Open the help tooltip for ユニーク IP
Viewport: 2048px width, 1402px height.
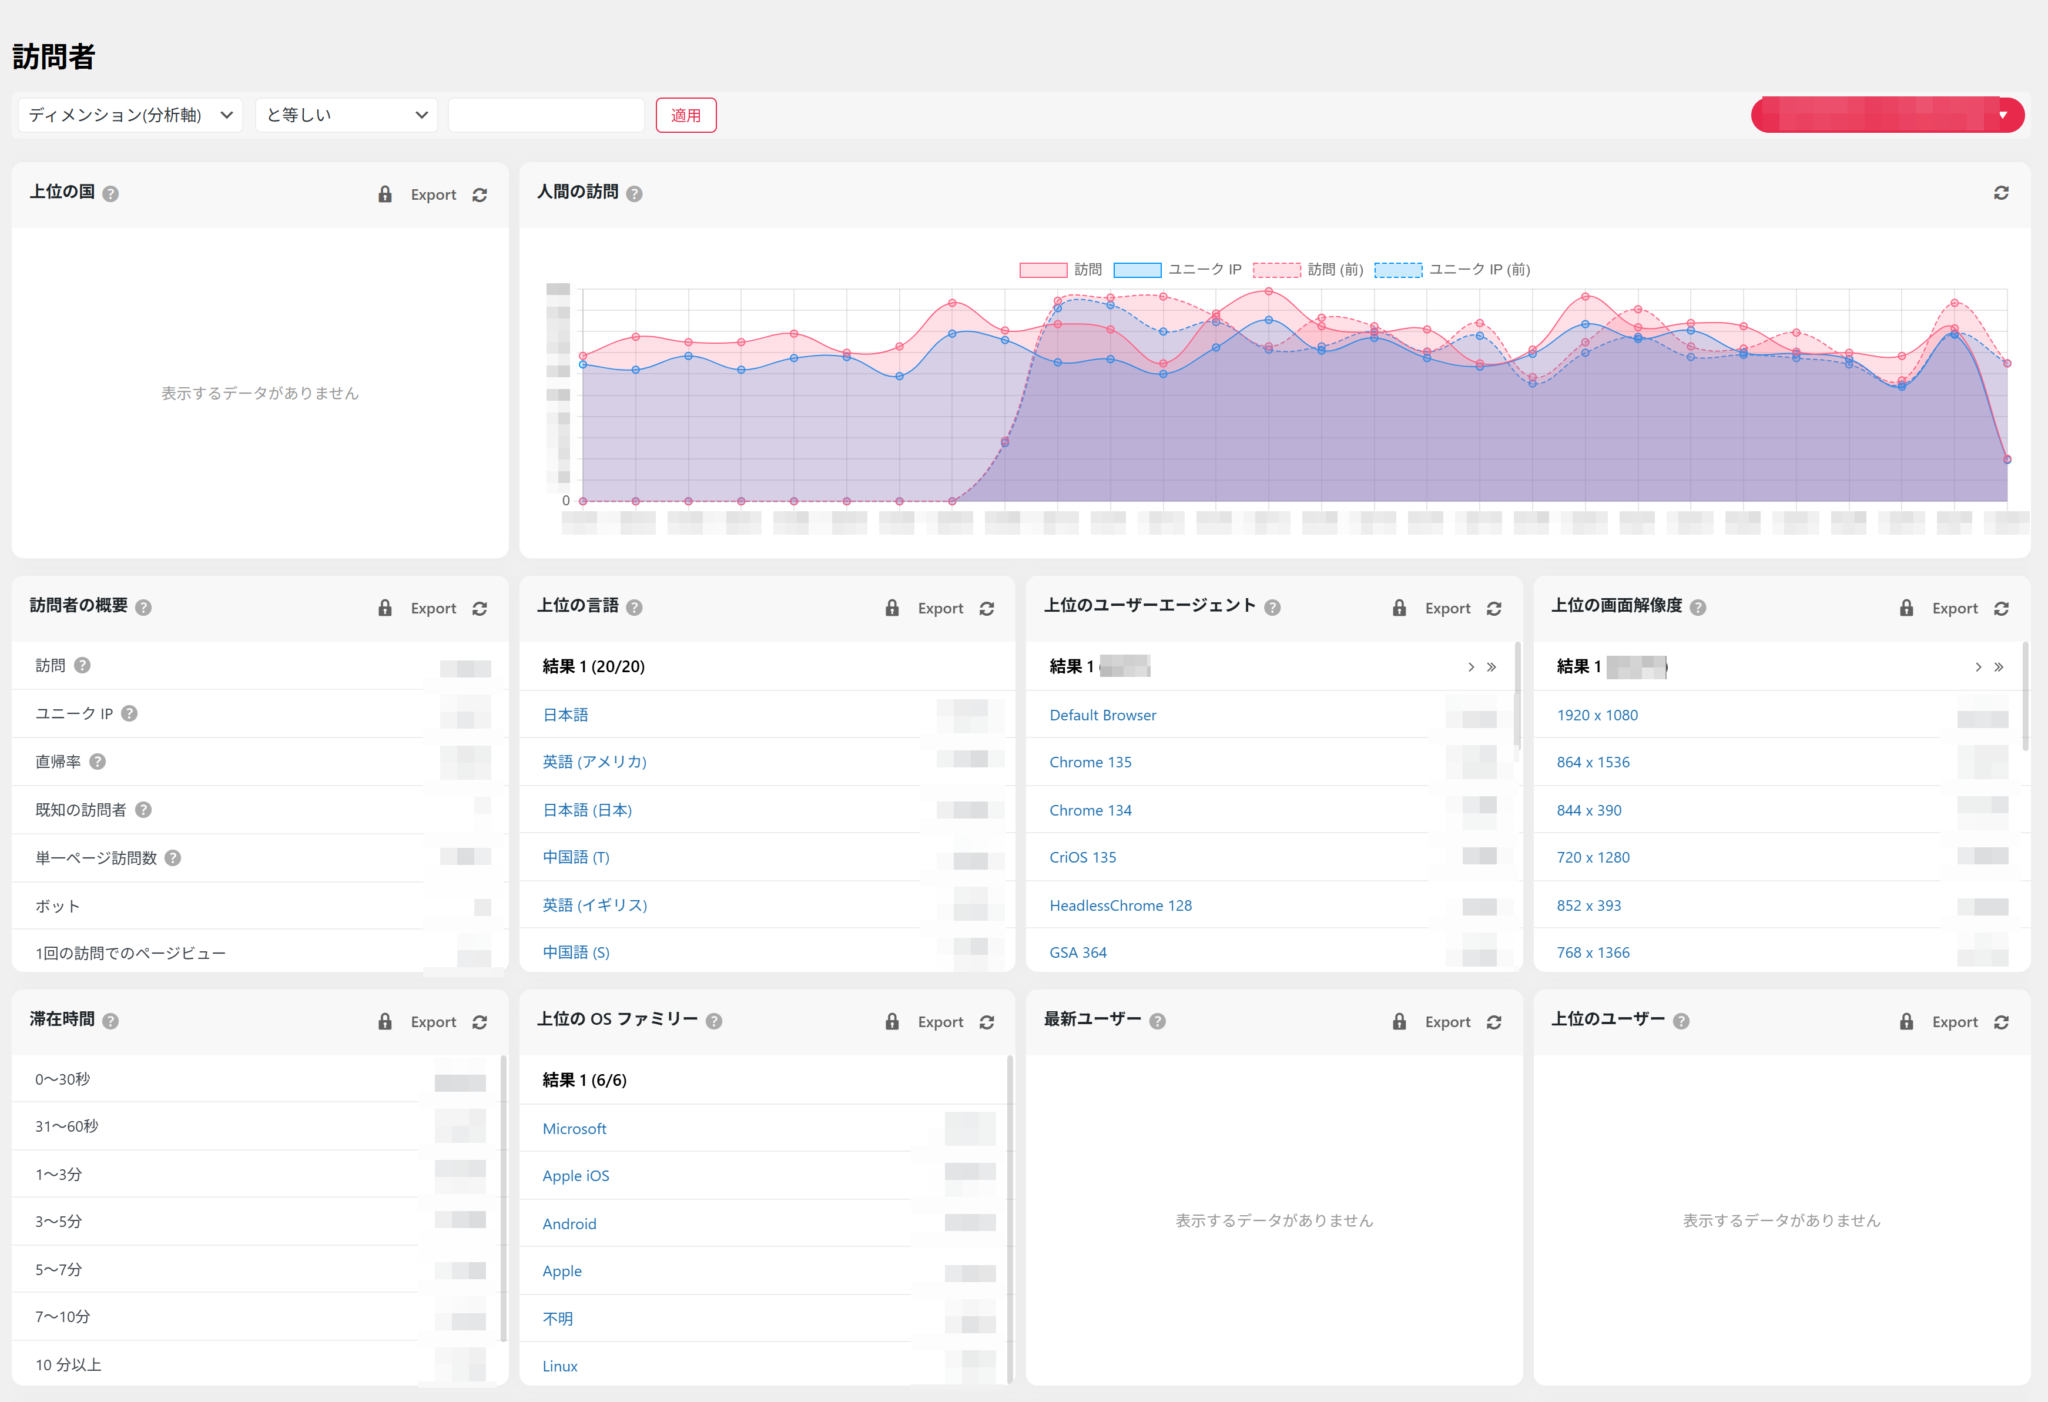click(x=128, y=713)
